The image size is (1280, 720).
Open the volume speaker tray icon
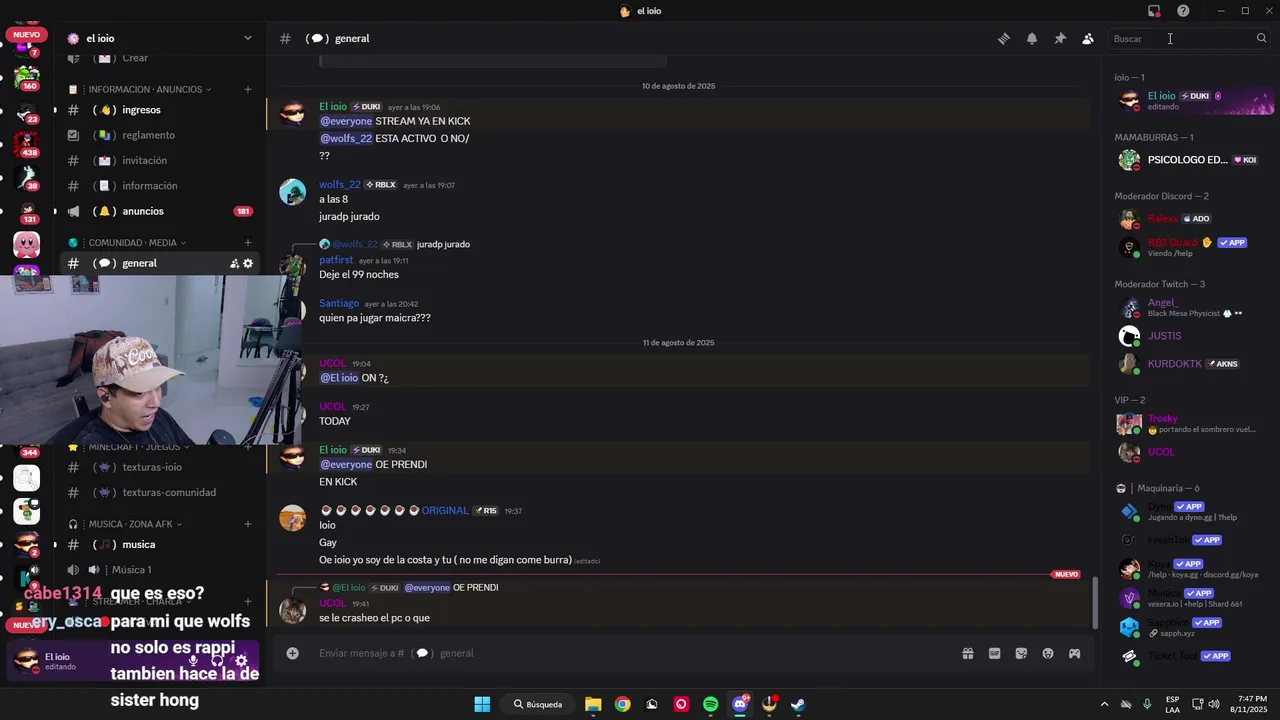pos(1214,704)
